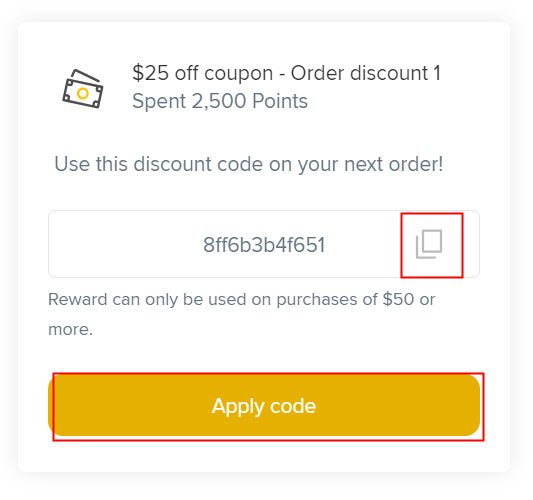Click 'Use this discount code on your next order!'
This screenshot has height=500, width=533.
(x=249, y=164)
